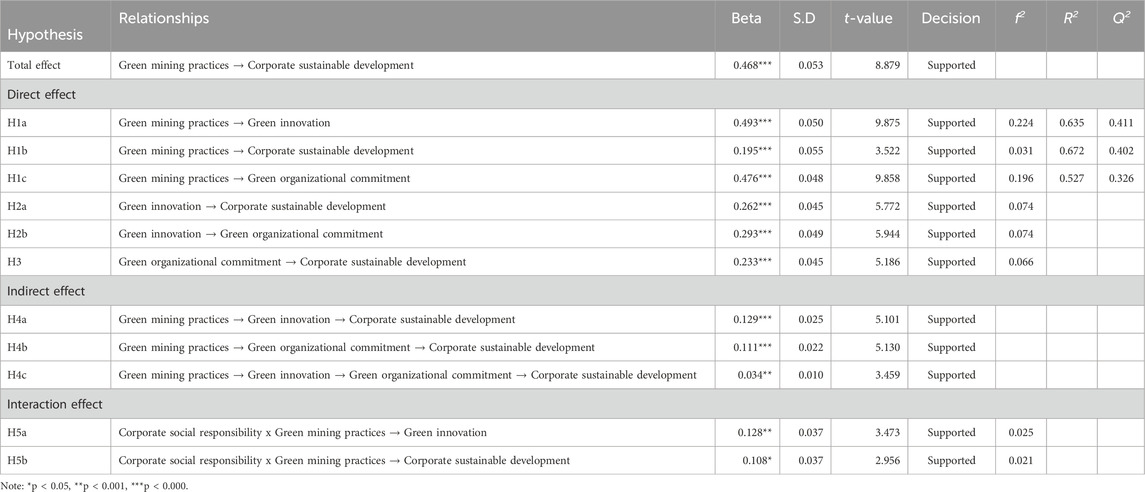Click the H2b hypothesis cell
This screenshot has width=1145, height=492.
17,234
